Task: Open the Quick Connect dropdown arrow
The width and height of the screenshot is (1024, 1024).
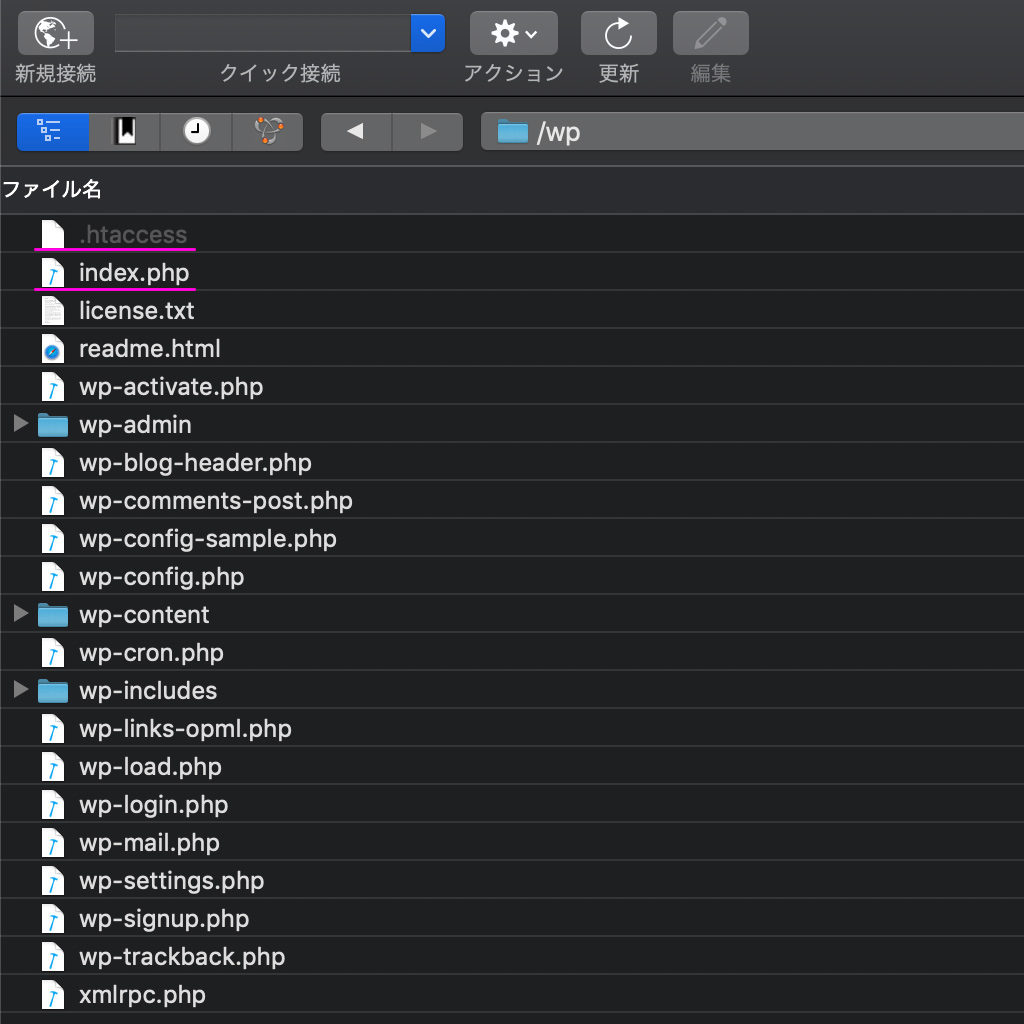Action: tap(428, 33)
